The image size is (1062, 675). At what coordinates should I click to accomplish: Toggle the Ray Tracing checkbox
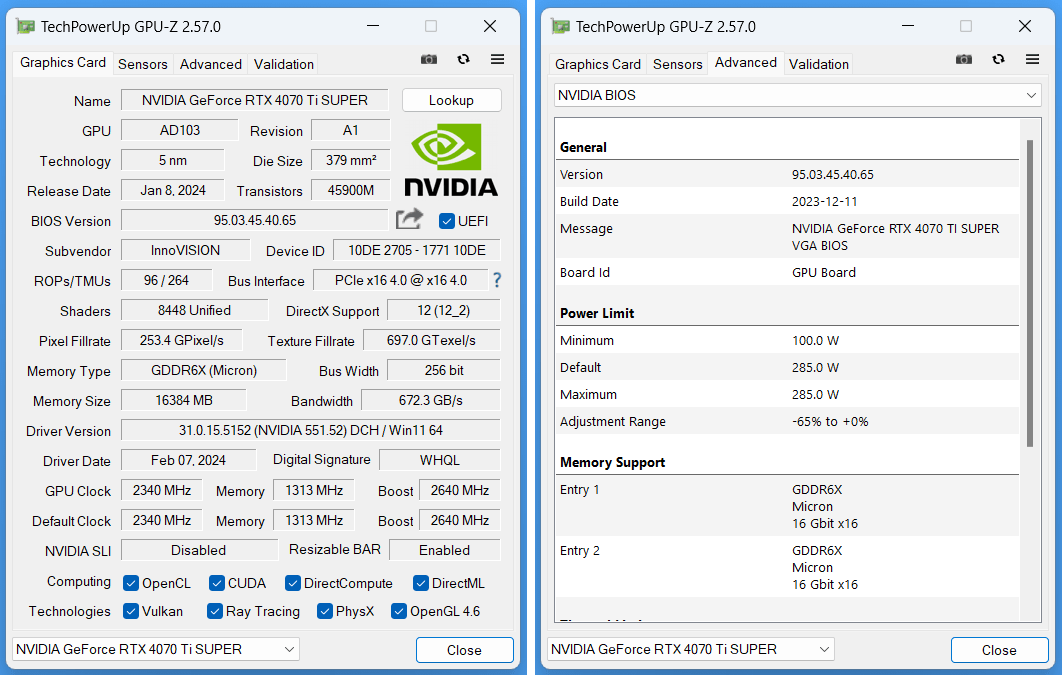point(215,611)
